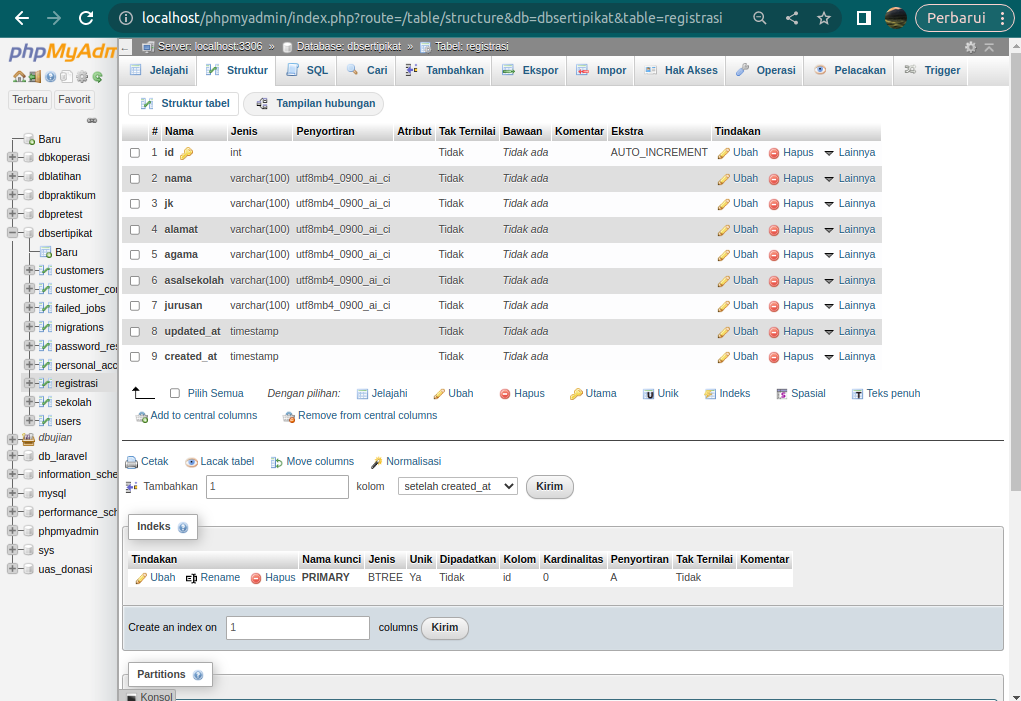1021x701 pixels.
Task: Click Rename icon in PRIMARY index row
Action: click(x=191, y=578)
